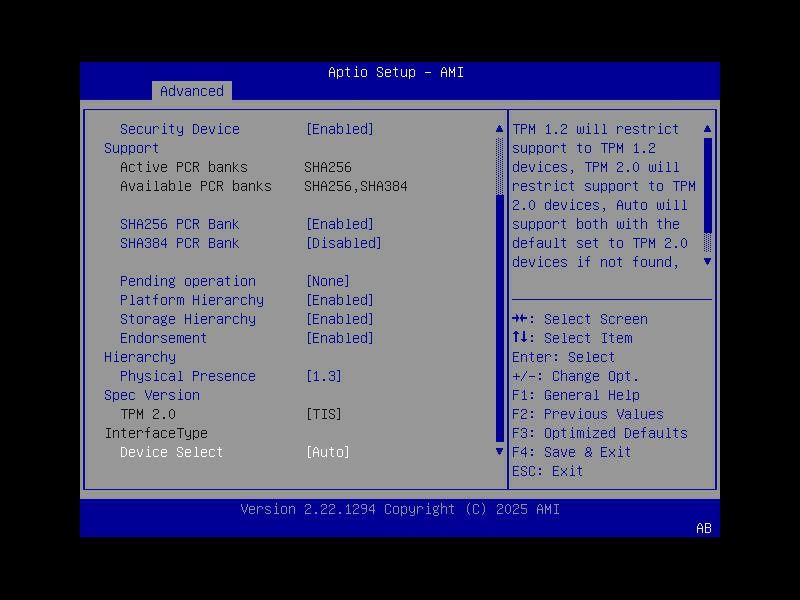Click the Select Screen arrows hint
The image size is (800, 600).
(x=576, y=319)
